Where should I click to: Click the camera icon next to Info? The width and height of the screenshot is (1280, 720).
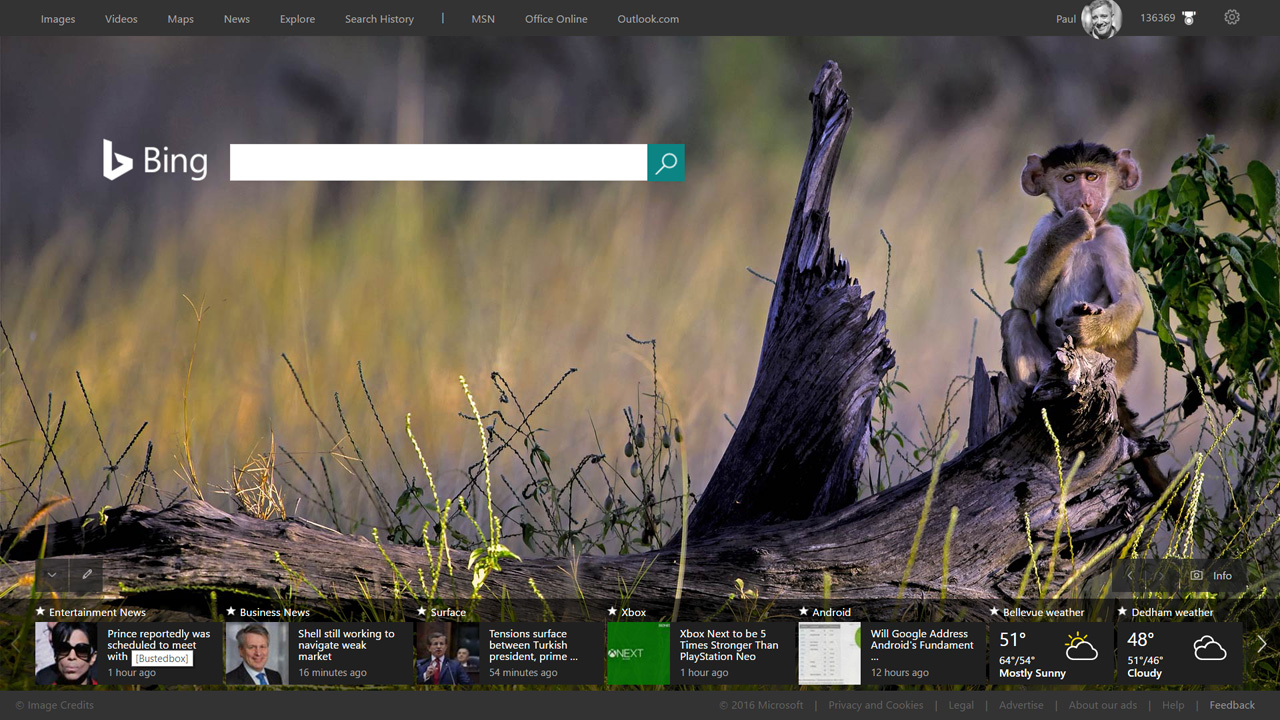(1197, 575)
